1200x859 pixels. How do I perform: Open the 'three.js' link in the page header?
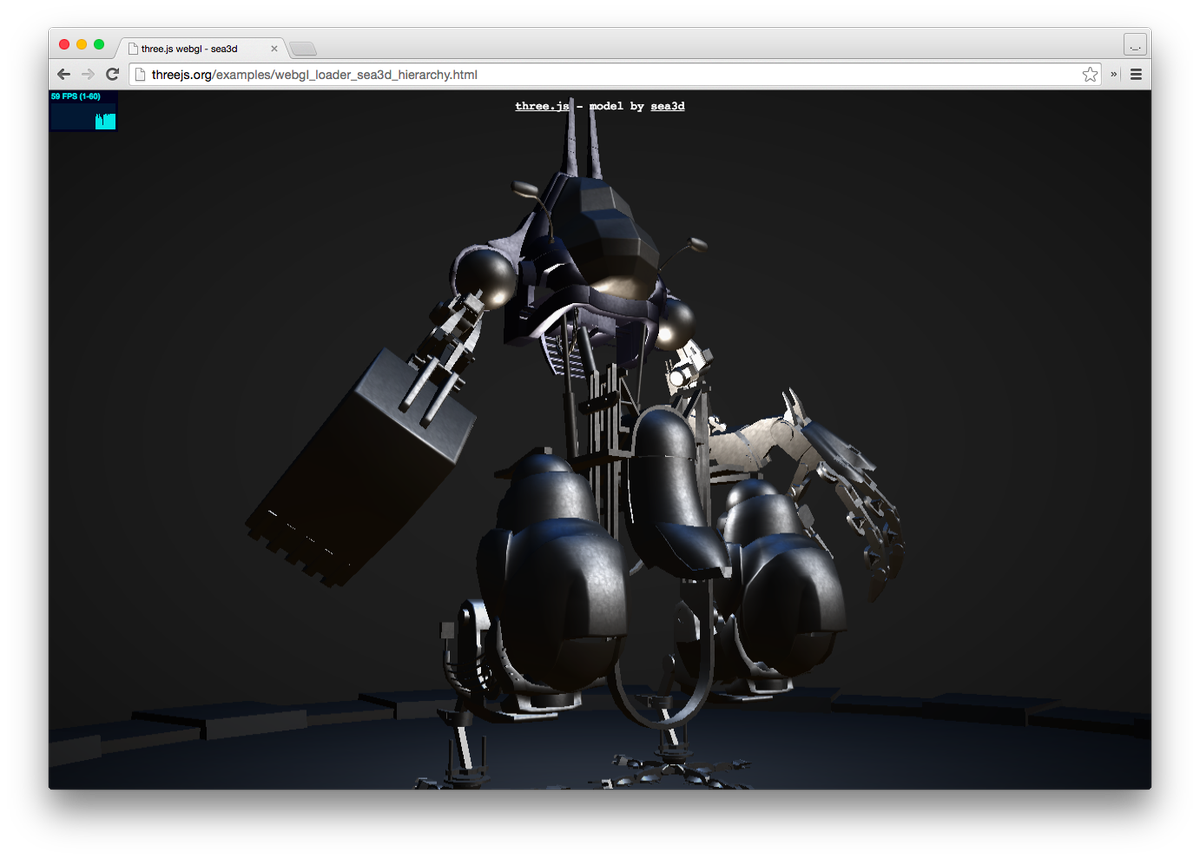tap(541, 105)
